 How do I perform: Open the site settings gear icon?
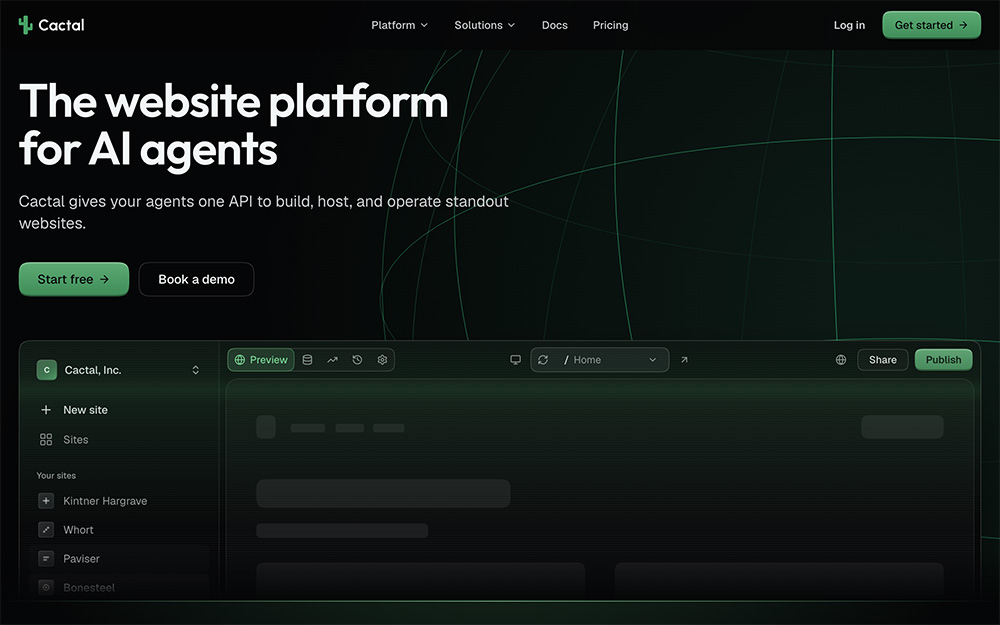pos(382,360)
